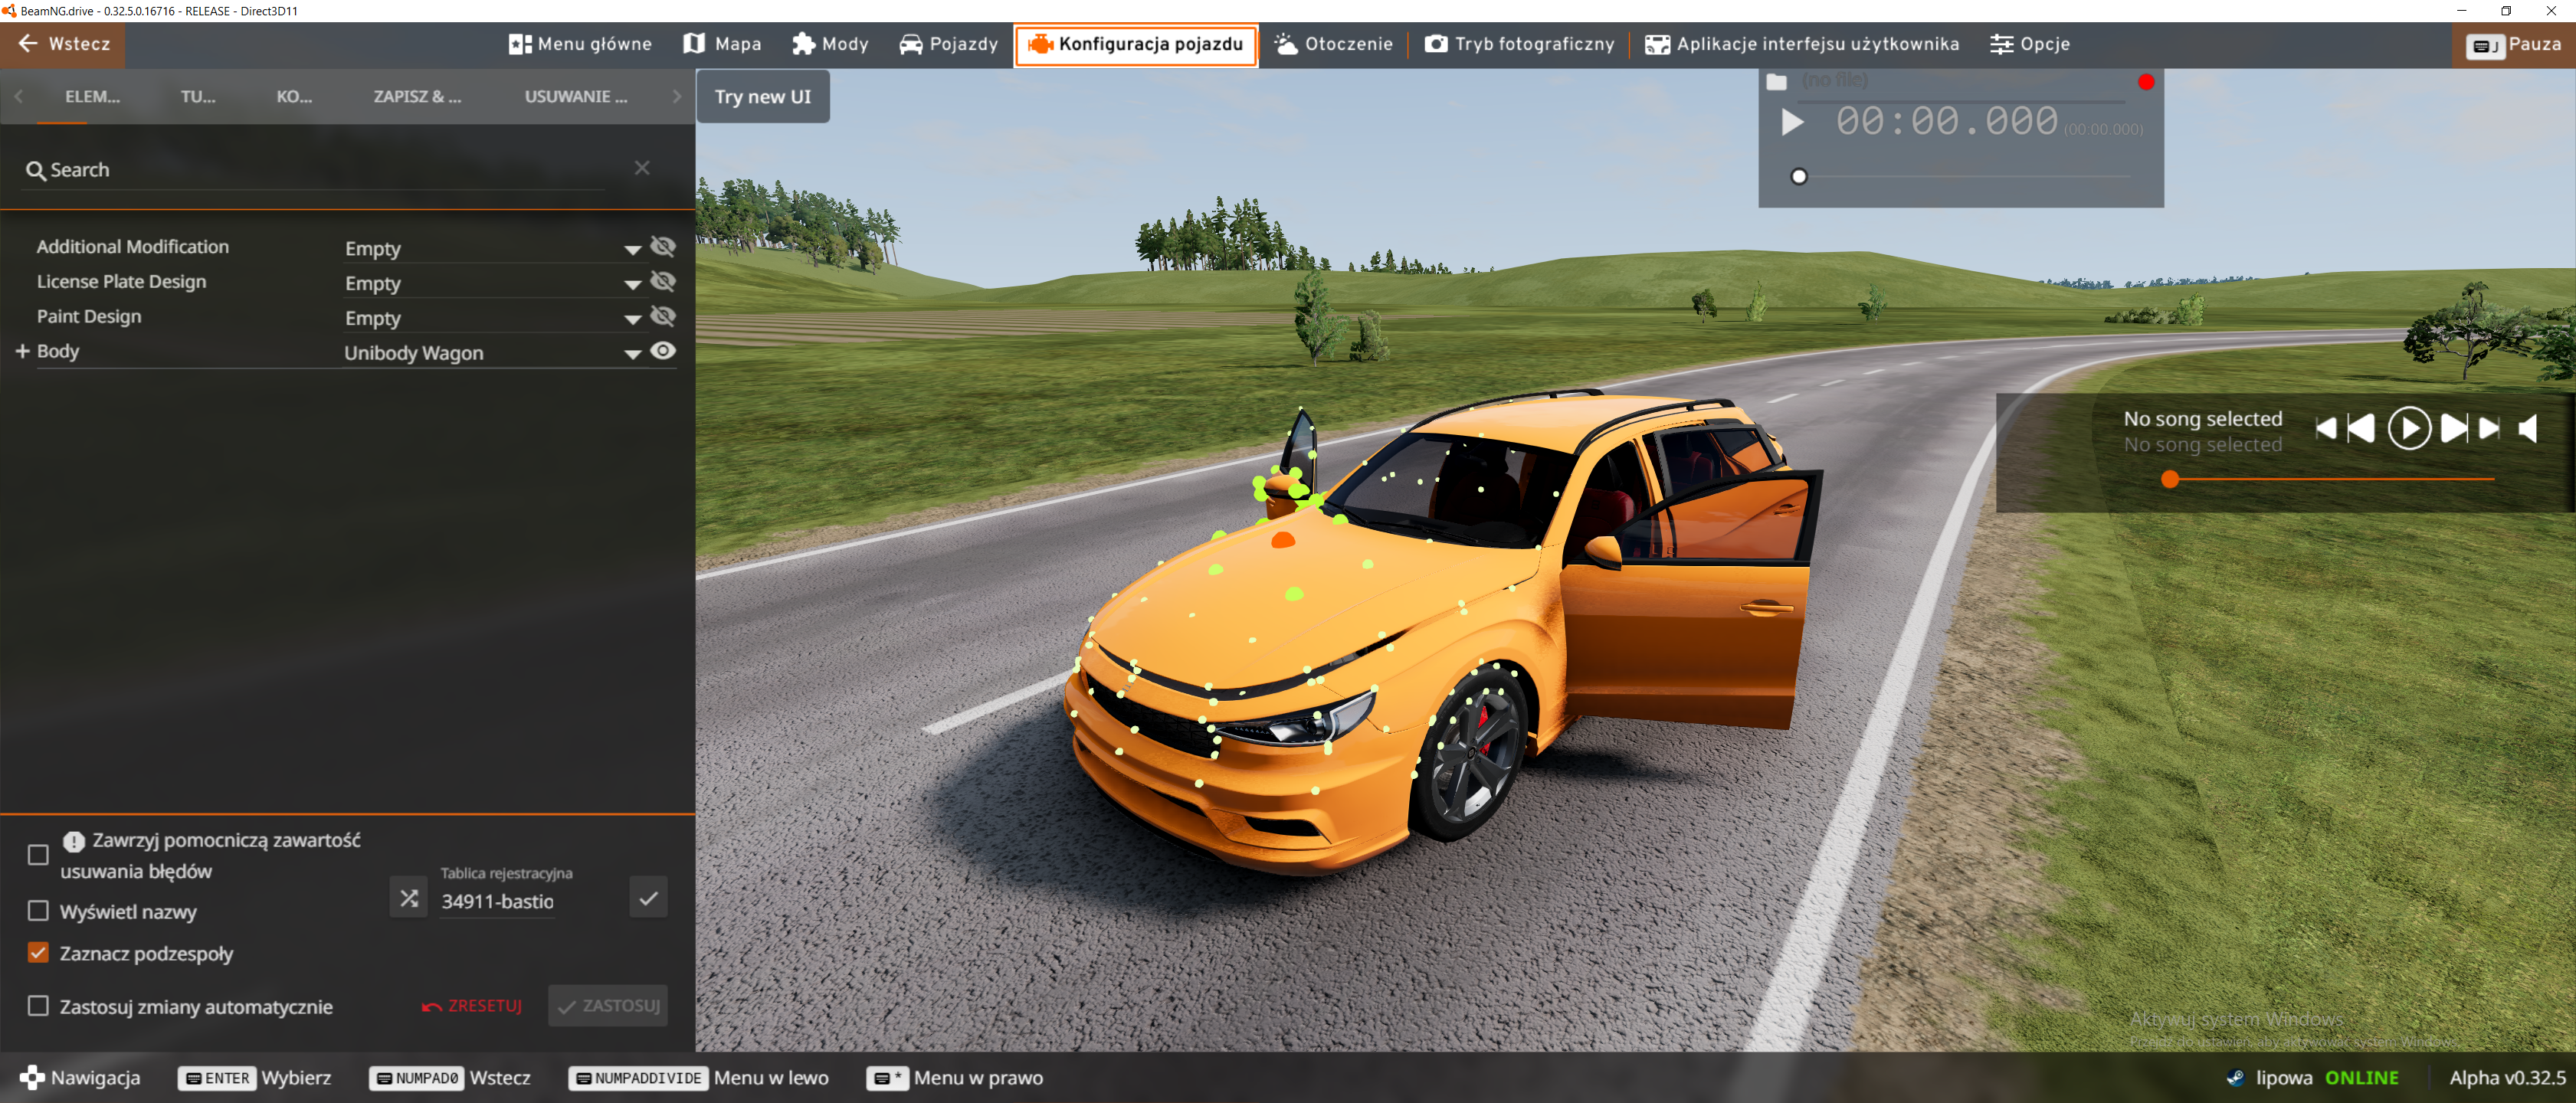Edit Tablica rejestracyjna text field

[498, 901]
